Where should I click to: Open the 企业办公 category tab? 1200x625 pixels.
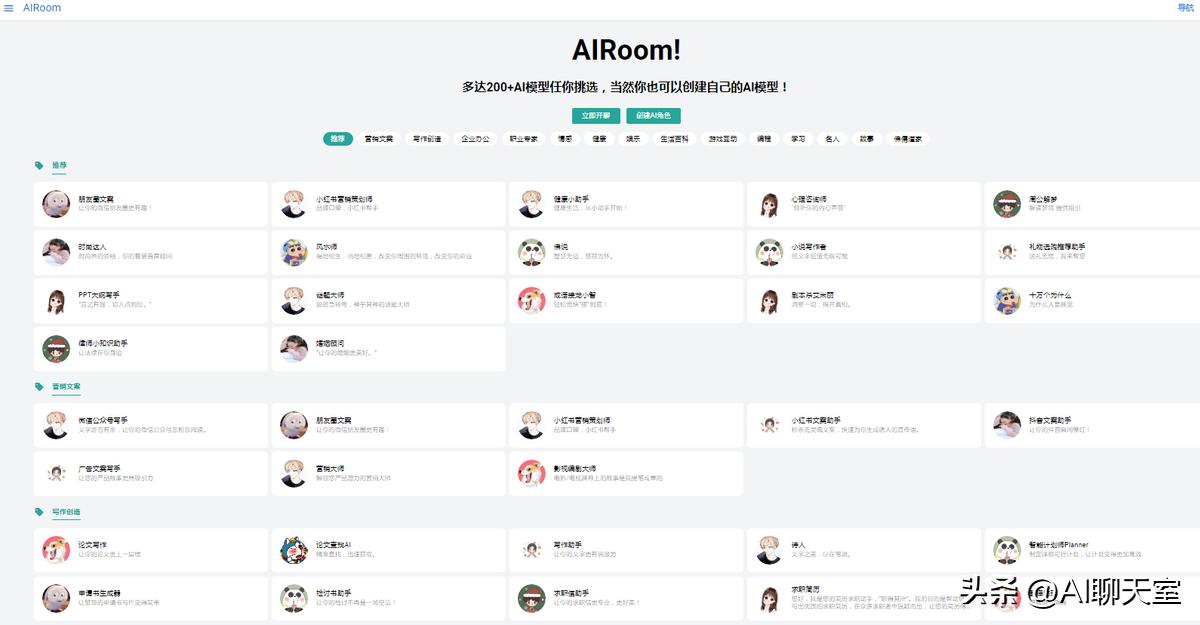coord(475,139)
